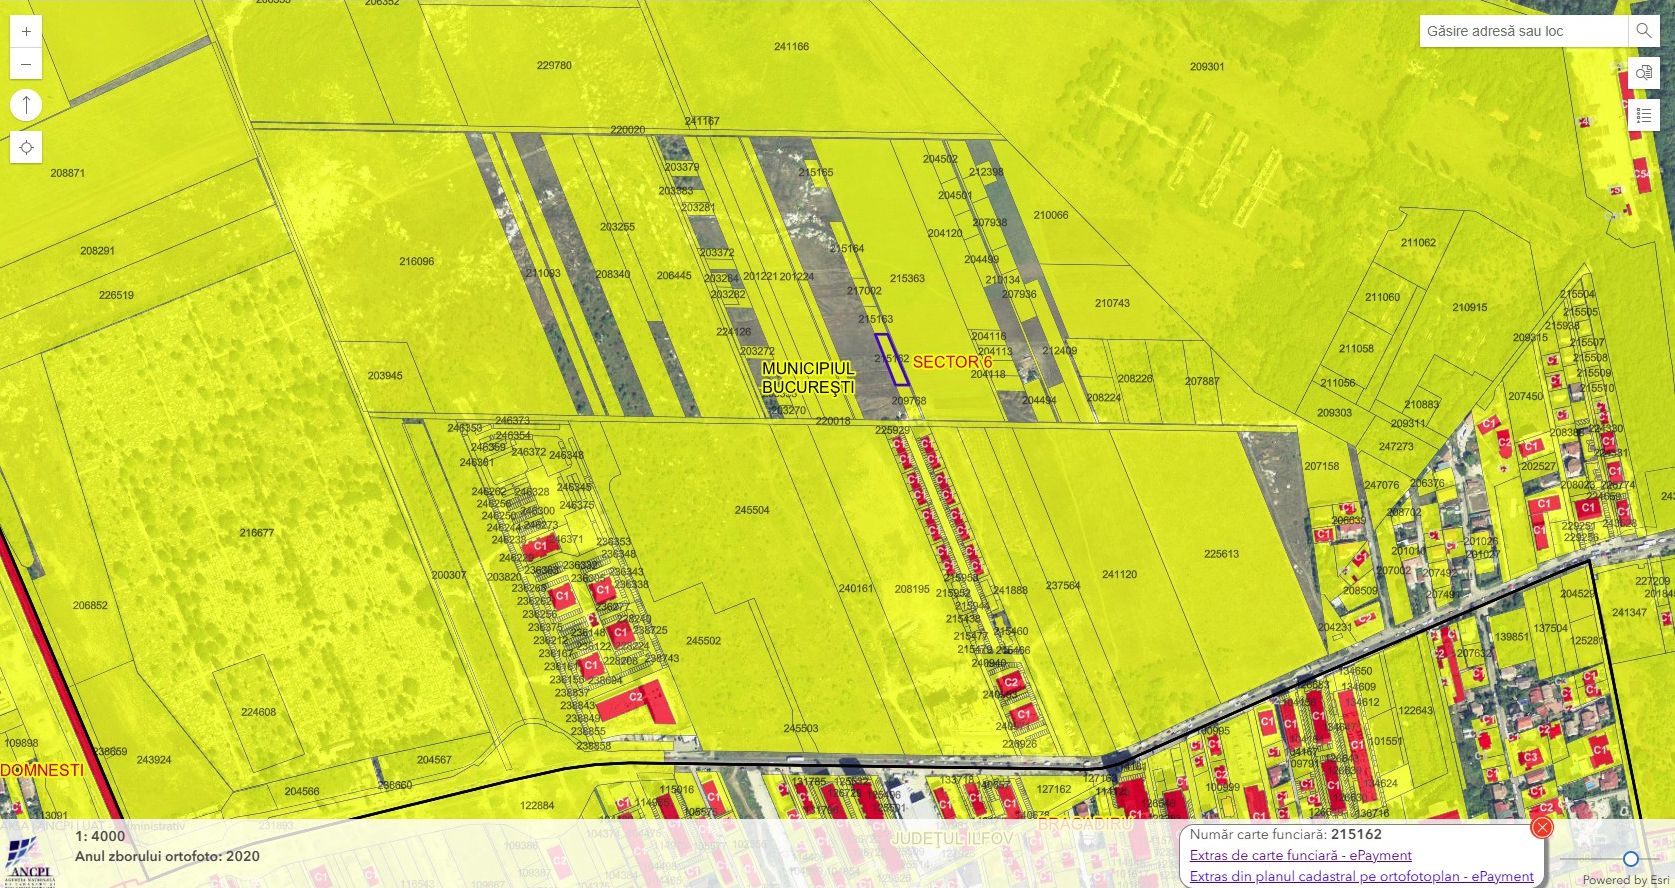The image size is (1675, 888).
Task: Select parcel labeled 240161
Action: click(856, 589)
